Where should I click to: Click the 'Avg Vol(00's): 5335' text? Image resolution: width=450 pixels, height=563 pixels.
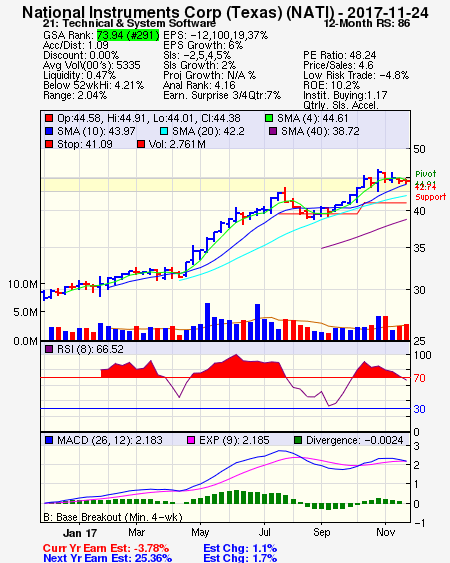point(92,65)
